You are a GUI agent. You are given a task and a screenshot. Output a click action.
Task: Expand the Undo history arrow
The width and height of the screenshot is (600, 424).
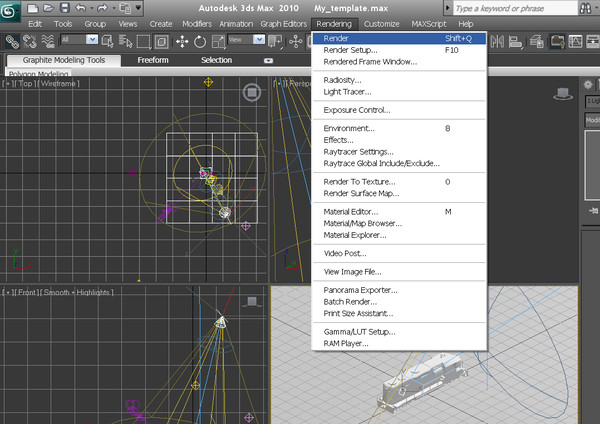[92, 8]
